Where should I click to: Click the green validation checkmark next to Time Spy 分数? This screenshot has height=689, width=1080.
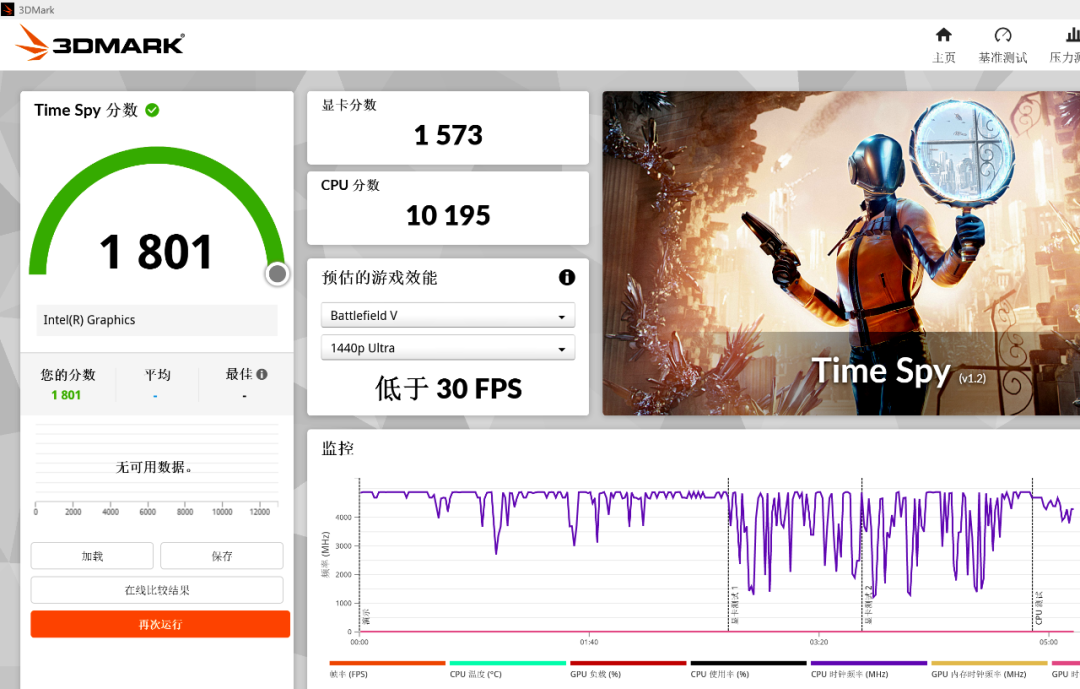(152, 110)
